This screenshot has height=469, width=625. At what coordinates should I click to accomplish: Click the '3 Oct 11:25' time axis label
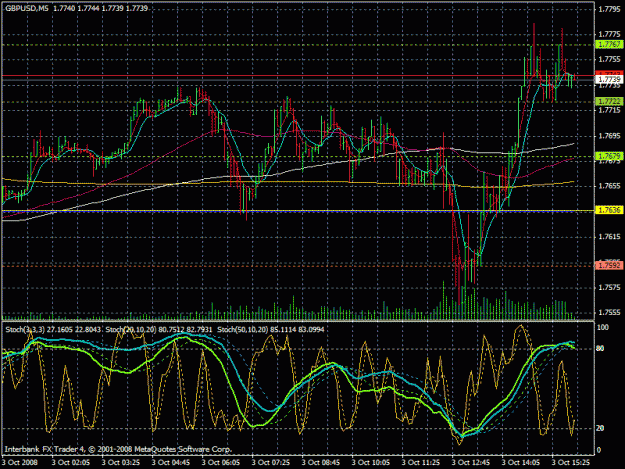[x=421, y=463]
